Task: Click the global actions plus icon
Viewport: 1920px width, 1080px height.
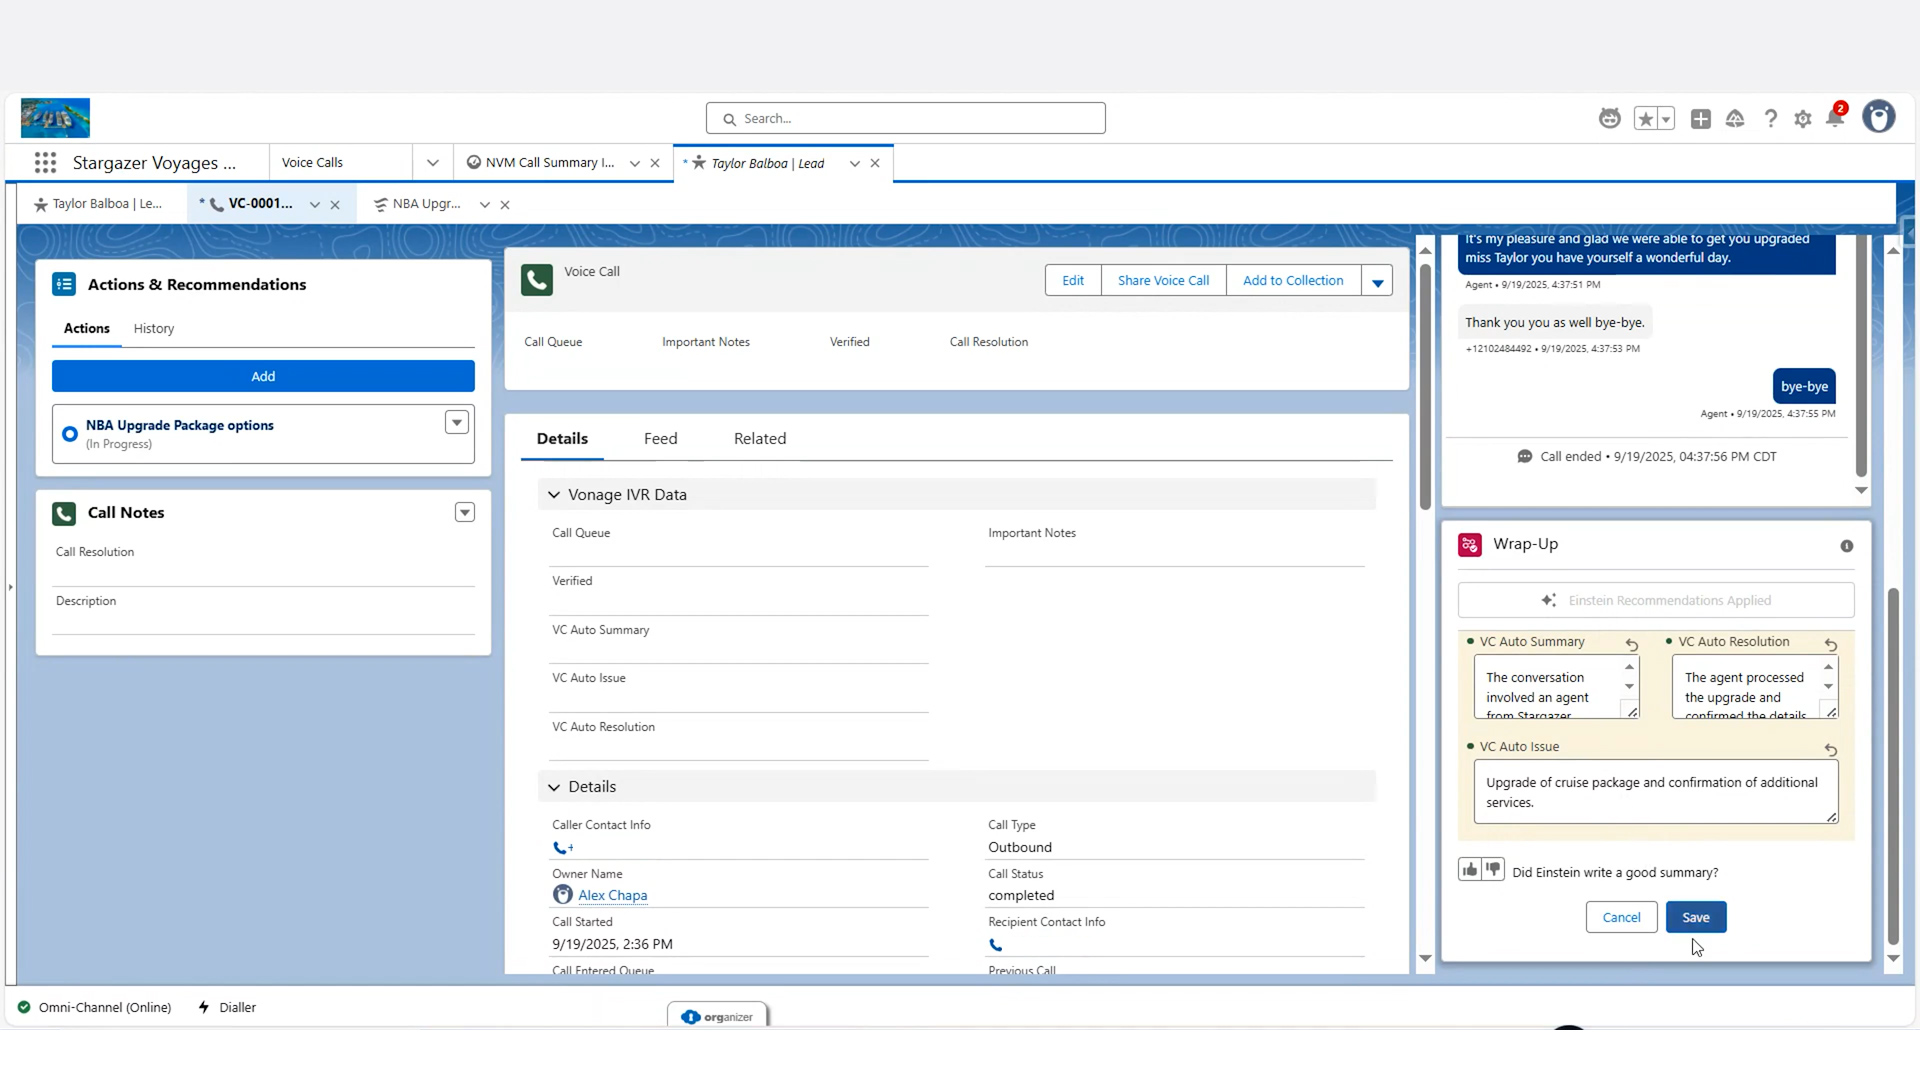Action: point(1700,119)
